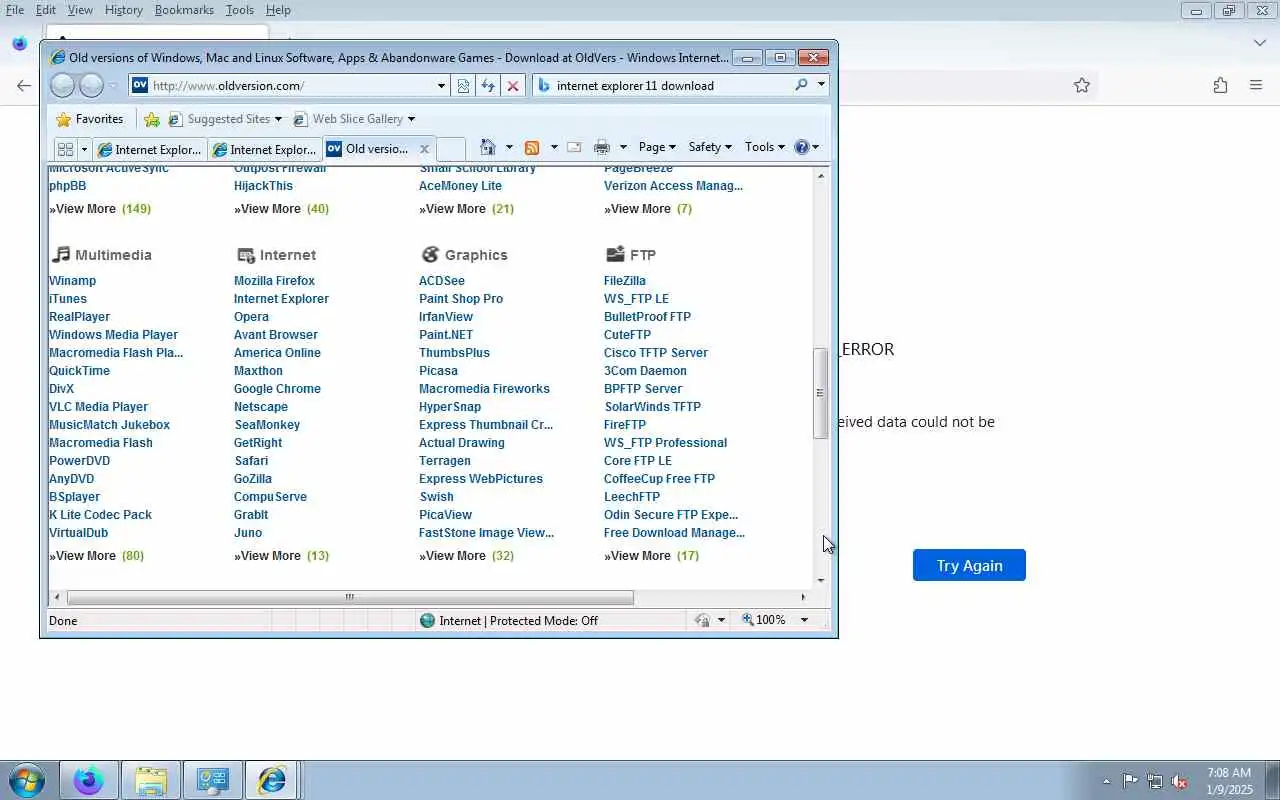The height and width of the screenshot is (800, 1280).
Task: Click the Quick Tabs grid icon
Action: click(65, 149)
